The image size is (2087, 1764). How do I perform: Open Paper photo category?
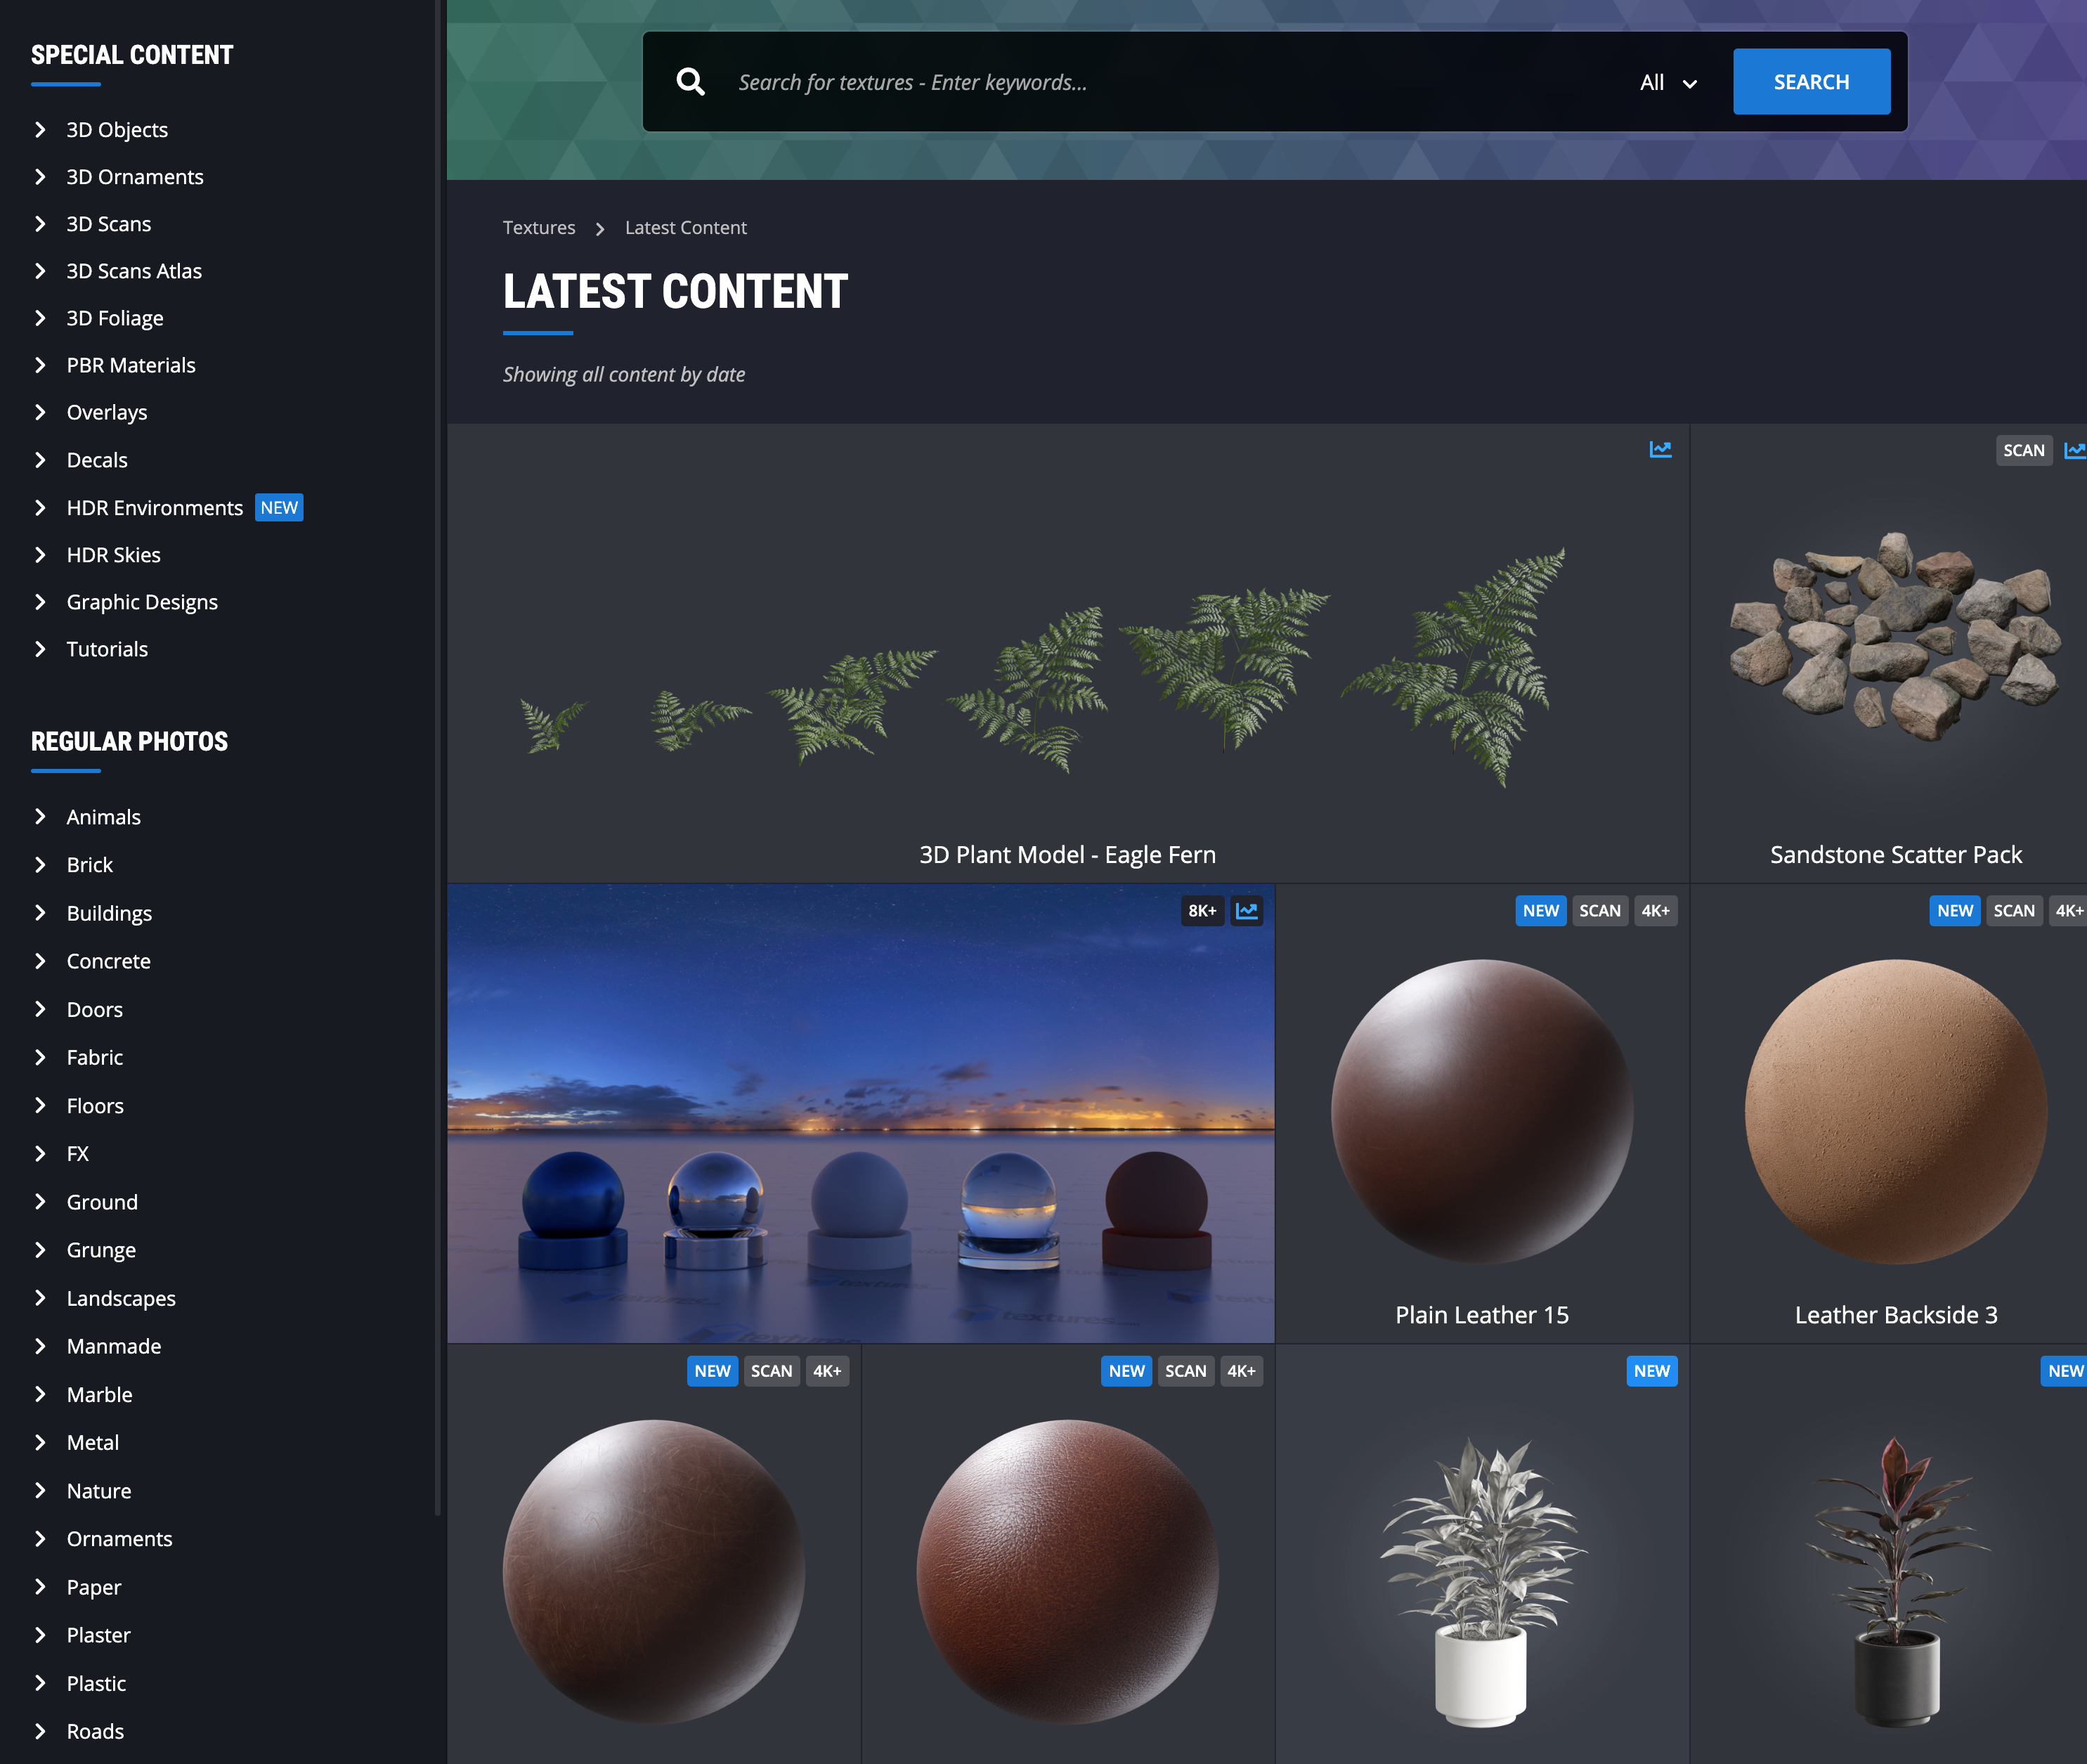pyautogui.click(x=94, y=1587)
